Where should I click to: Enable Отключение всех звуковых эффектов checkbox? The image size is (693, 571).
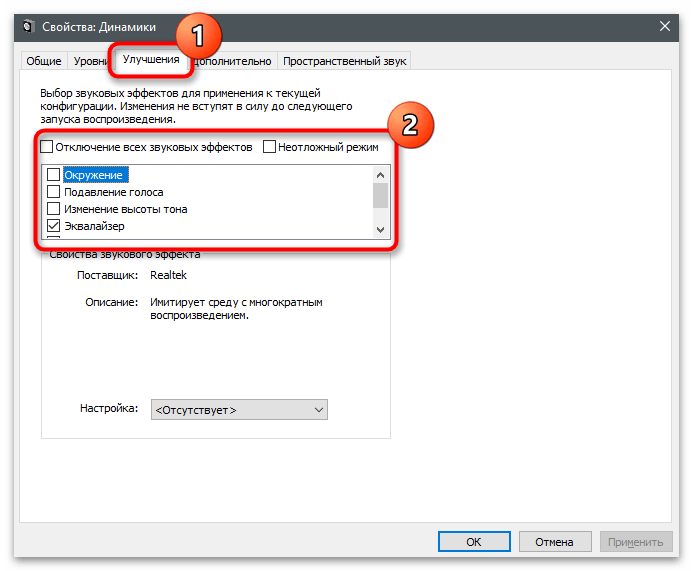(x=46, y=147)
